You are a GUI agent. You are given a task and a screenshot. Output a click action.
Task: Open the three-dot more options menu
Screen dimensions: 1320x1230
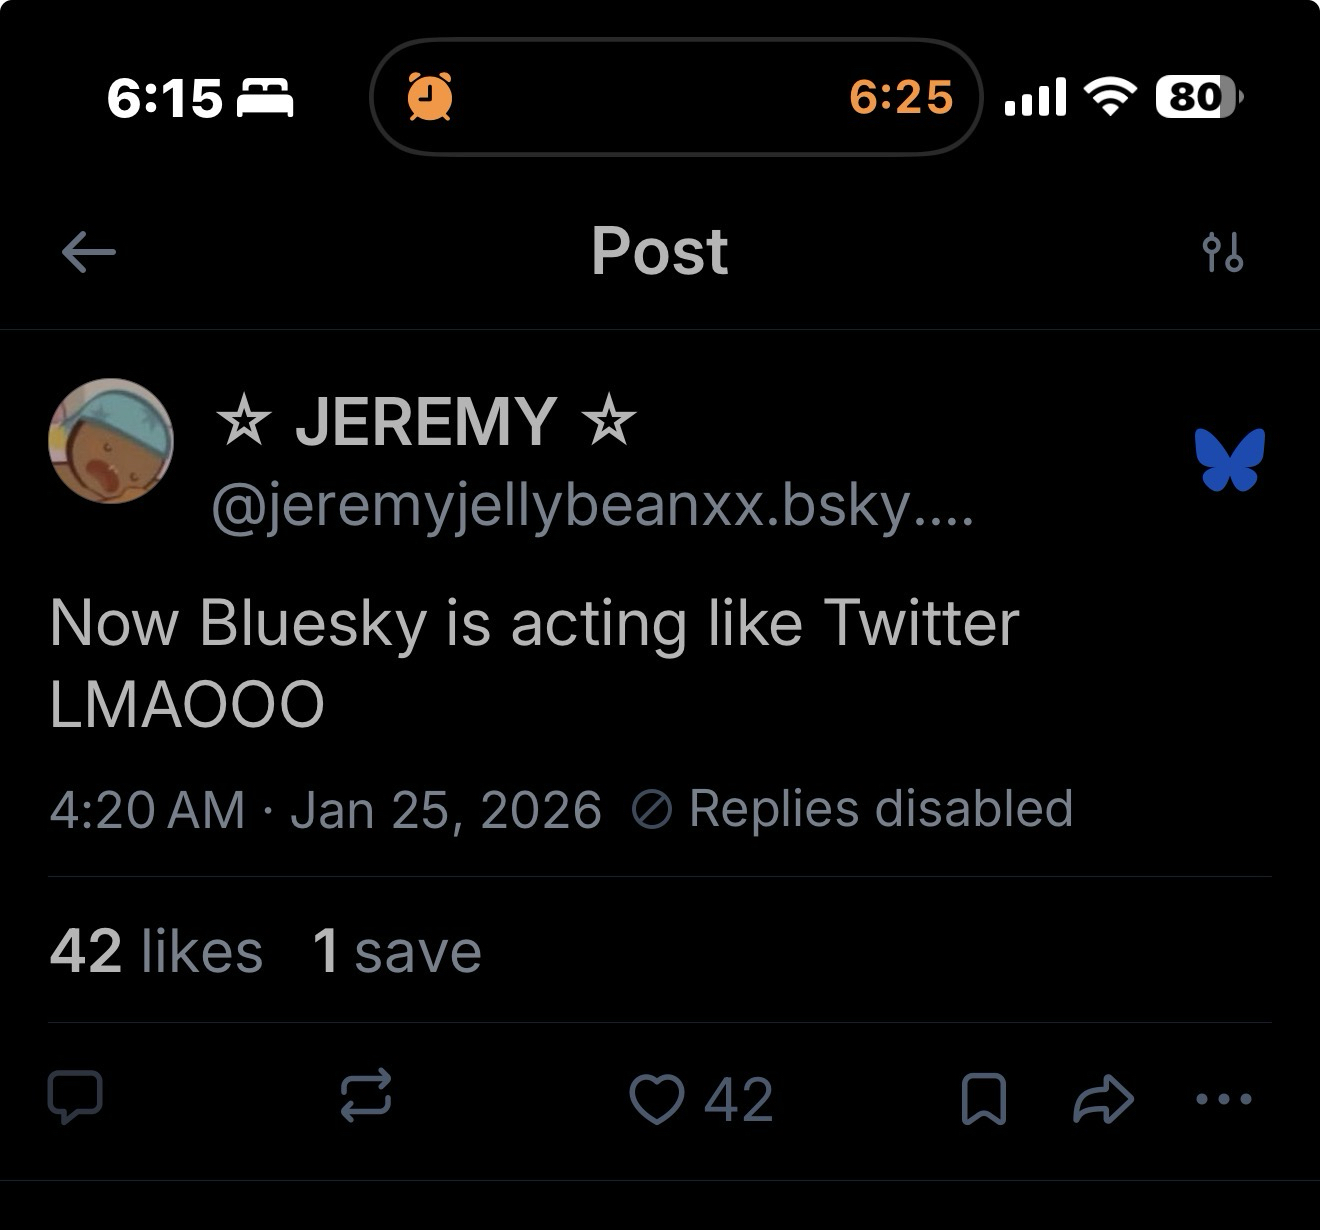(1224, 1099)
